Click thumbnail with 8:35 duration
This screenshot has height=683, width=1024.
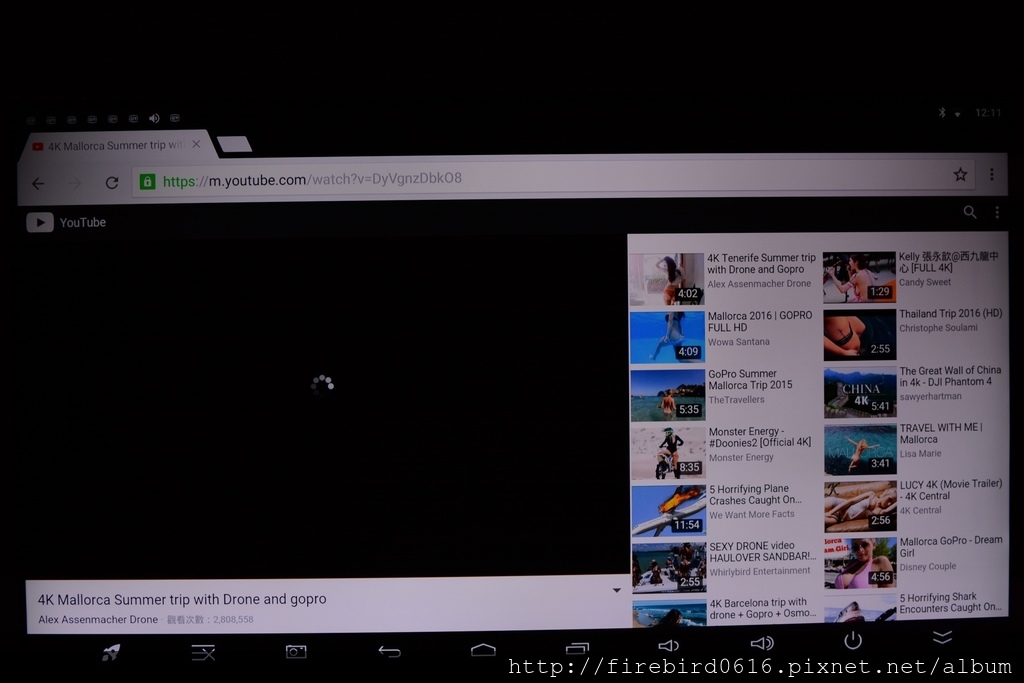point(668,453)
